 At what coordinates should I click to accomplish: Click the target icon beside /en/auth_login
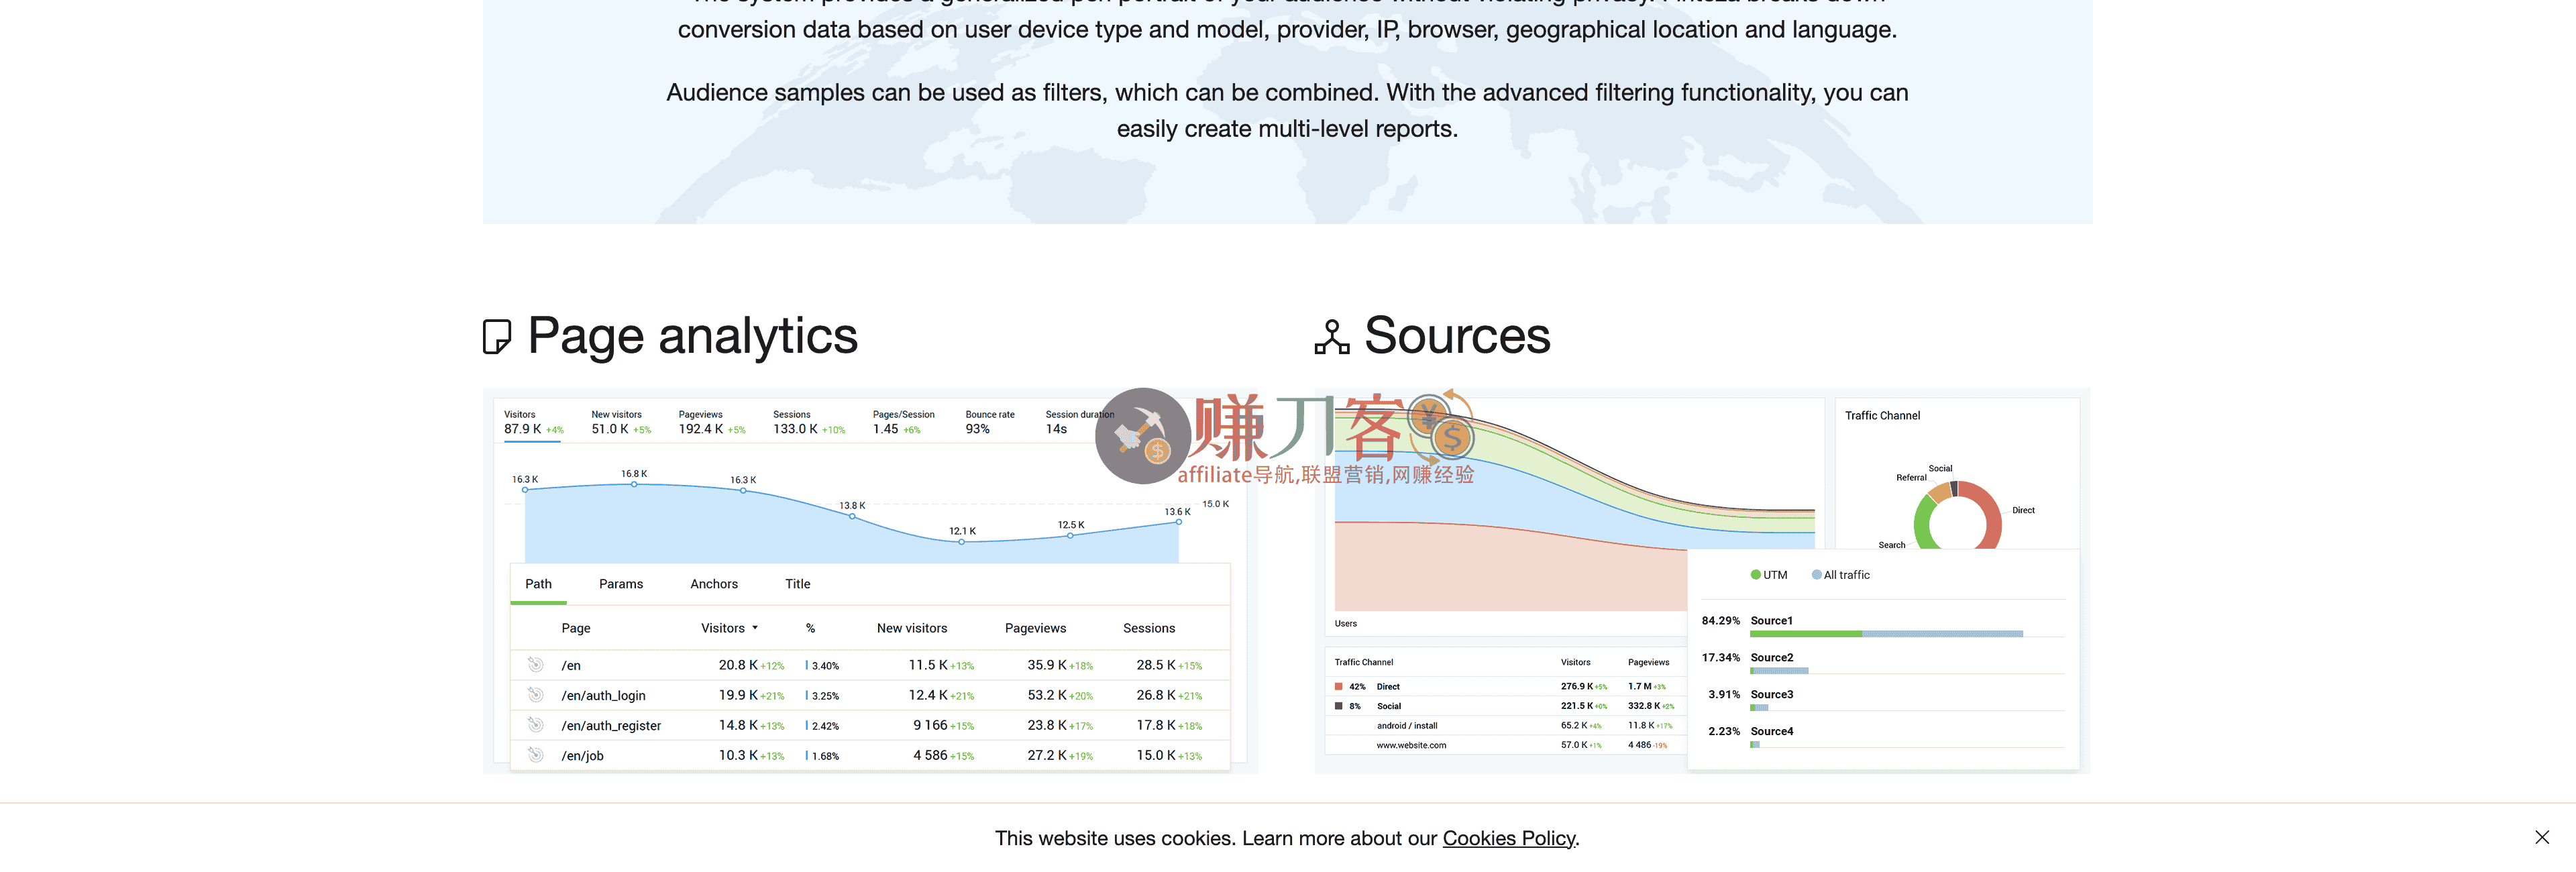[x=535, y=695]
